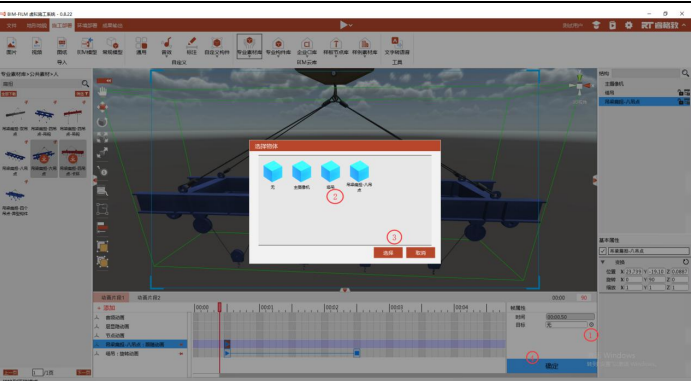Screen dimensions: 691x381
Task: Click the search magnifier in material panel
Action: tap(85, 83)
